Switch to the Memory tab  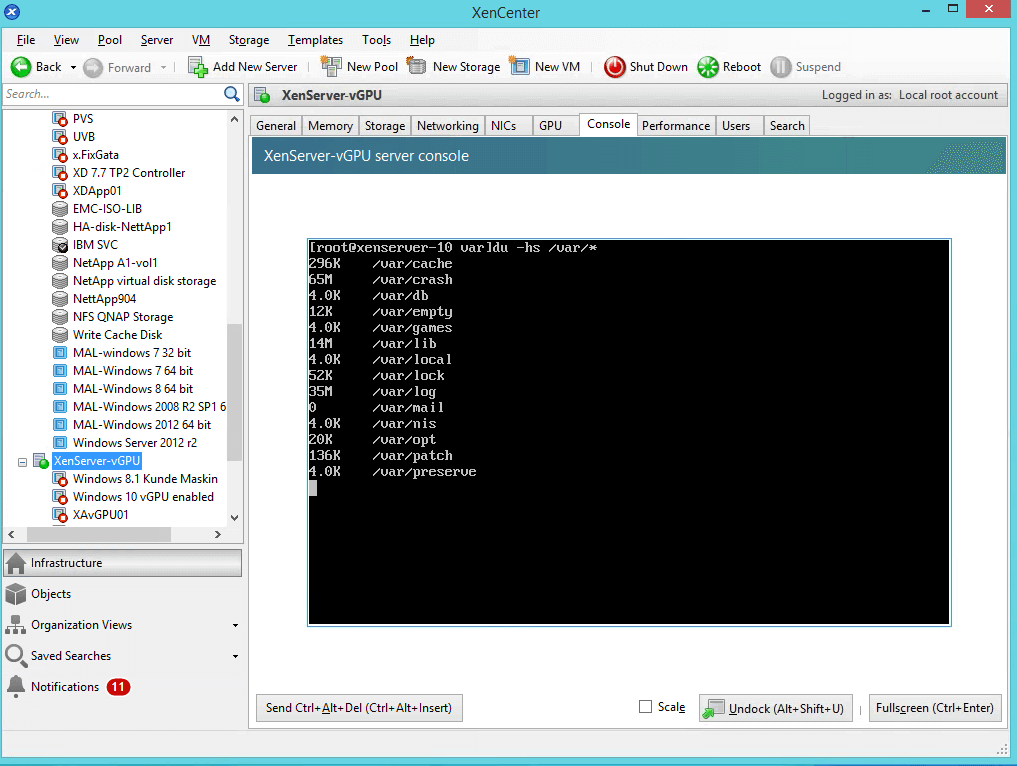point(330,126)
